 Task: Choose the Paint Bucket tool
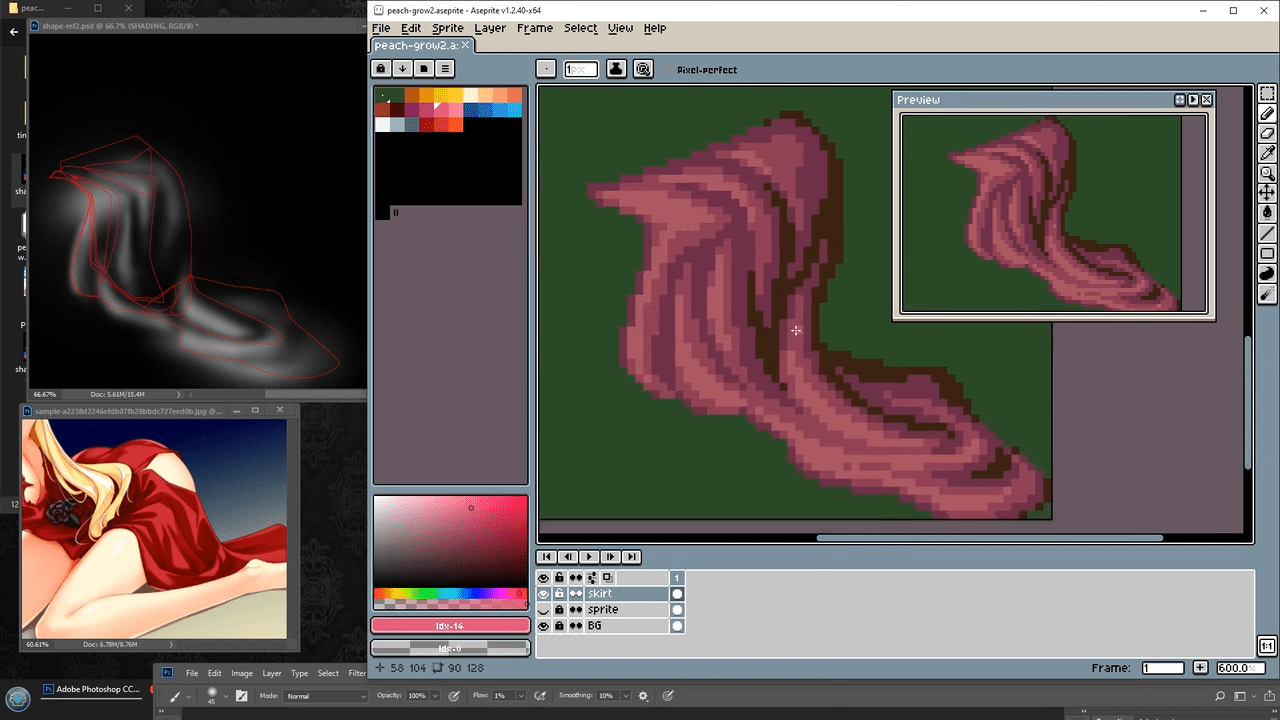coord(1267,212)
